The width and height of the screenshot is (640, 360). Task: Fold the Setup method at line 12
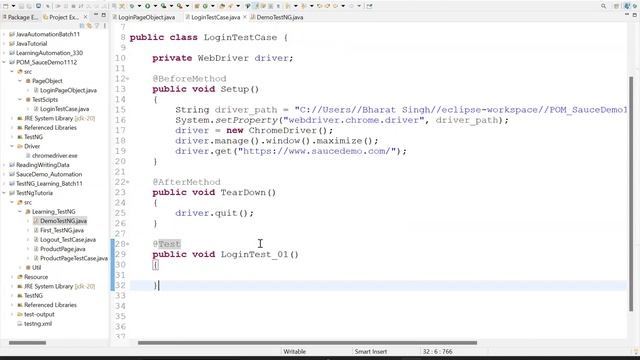coord(128,78)
